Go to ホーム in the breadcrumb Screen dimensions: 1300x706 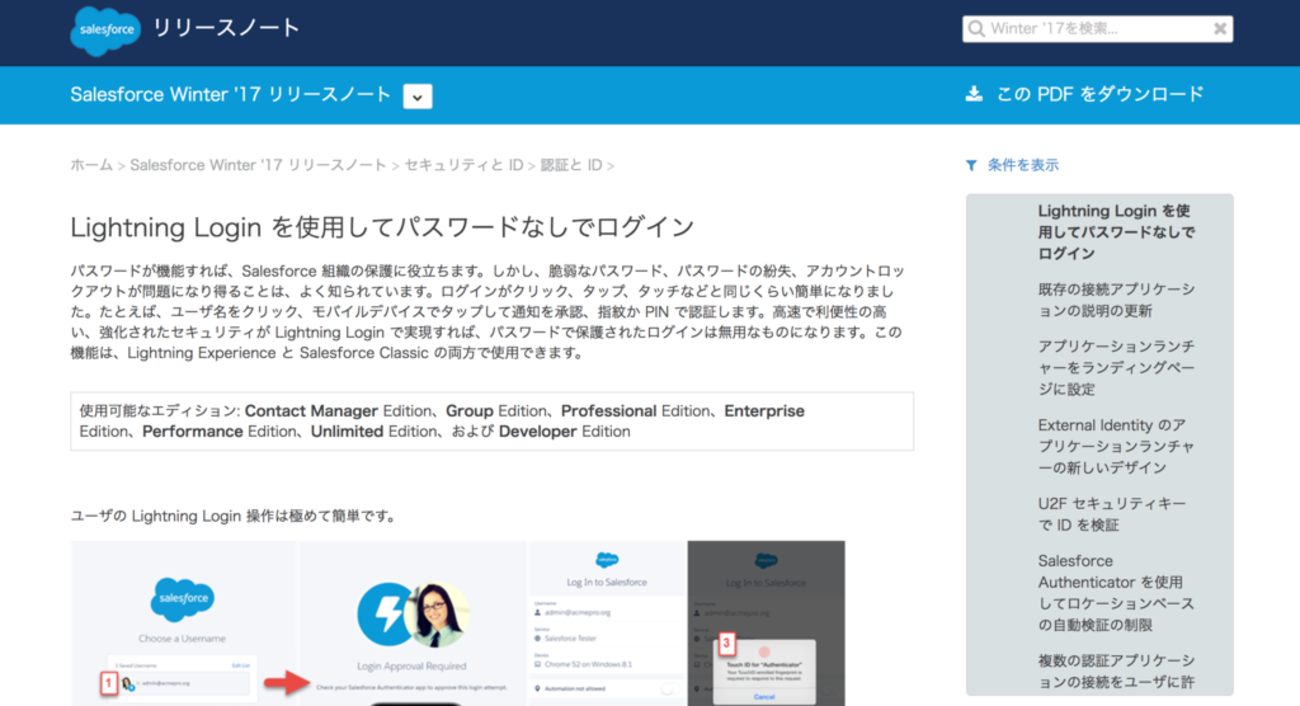[x=91, y=165]
